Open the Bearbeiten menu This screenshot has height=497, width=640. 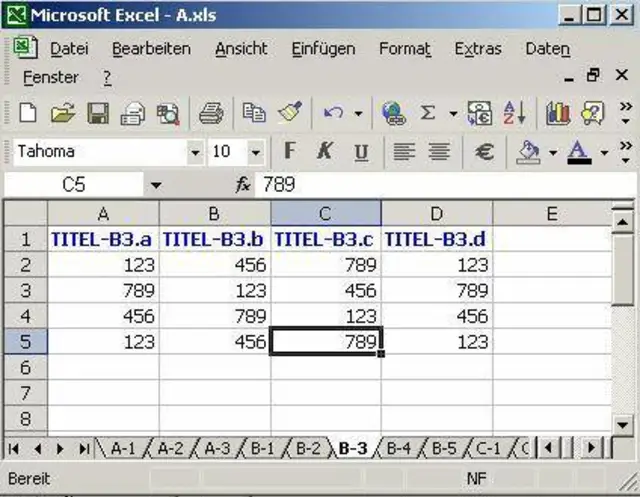pos(151,49)
